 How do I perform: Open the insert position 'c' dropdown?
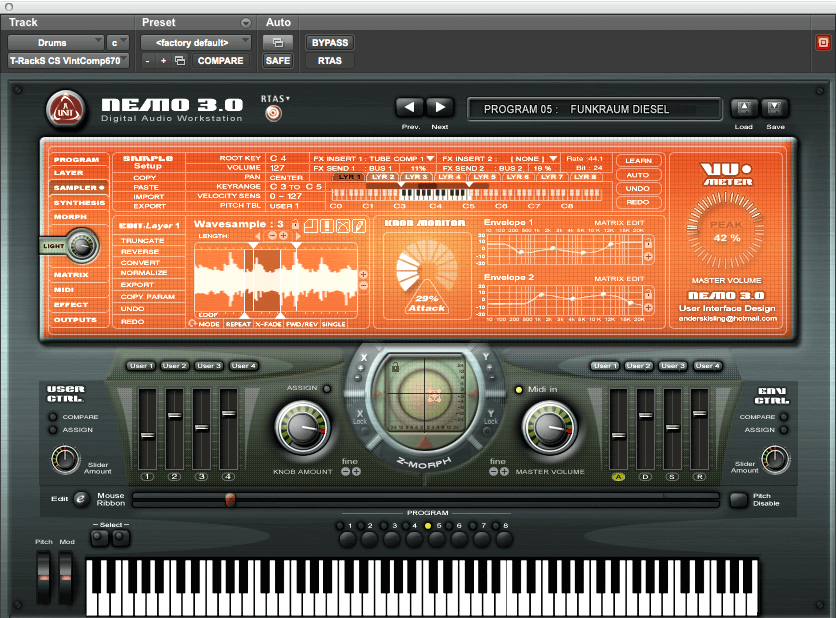click(x=118, y=43)
